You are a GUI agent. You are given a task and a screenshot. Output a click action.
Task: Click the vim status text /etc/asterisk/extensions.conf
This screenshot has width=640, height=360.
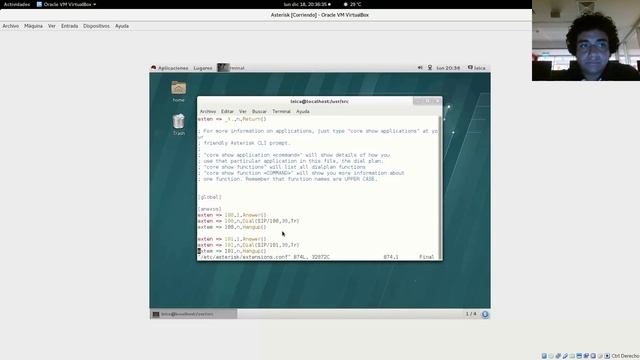[244, 257]
